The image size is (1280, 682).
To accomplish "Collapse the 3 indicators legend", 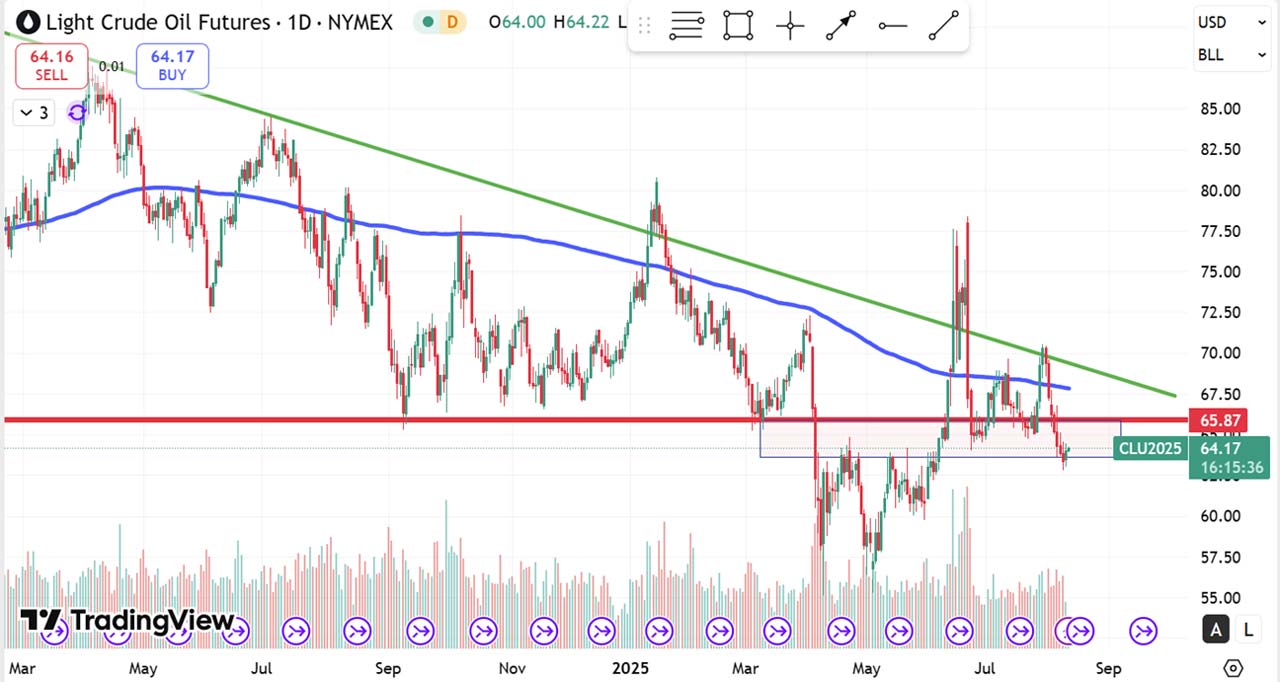I will click(x=33, y=113).
